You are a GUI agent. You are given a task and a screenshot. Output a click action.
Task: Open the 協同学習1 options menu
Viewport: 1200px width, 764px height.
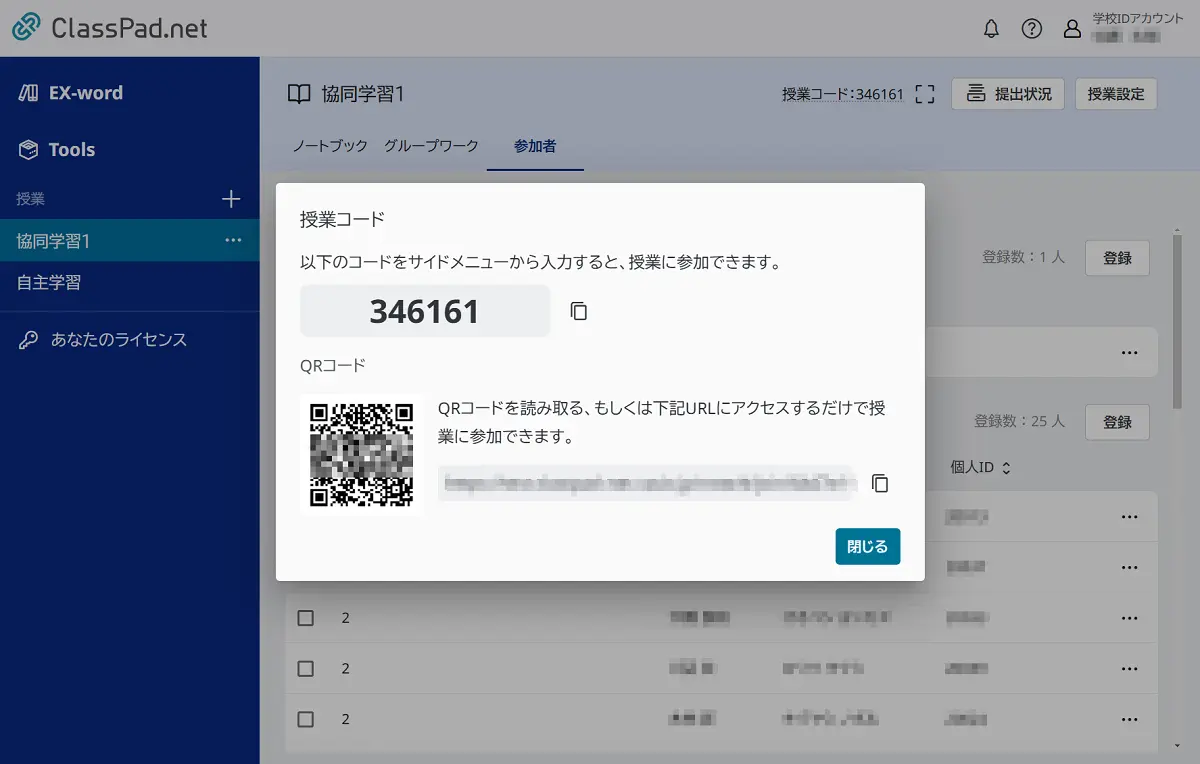pos(231,240)
